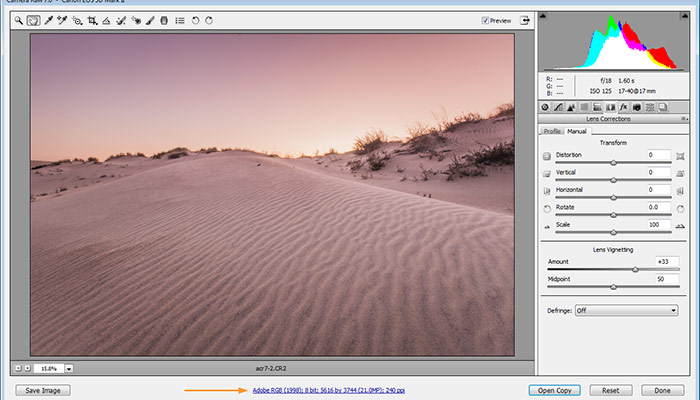Open the Camera Calibration panel tab
The image size is (700, 400).
(637, 107)
